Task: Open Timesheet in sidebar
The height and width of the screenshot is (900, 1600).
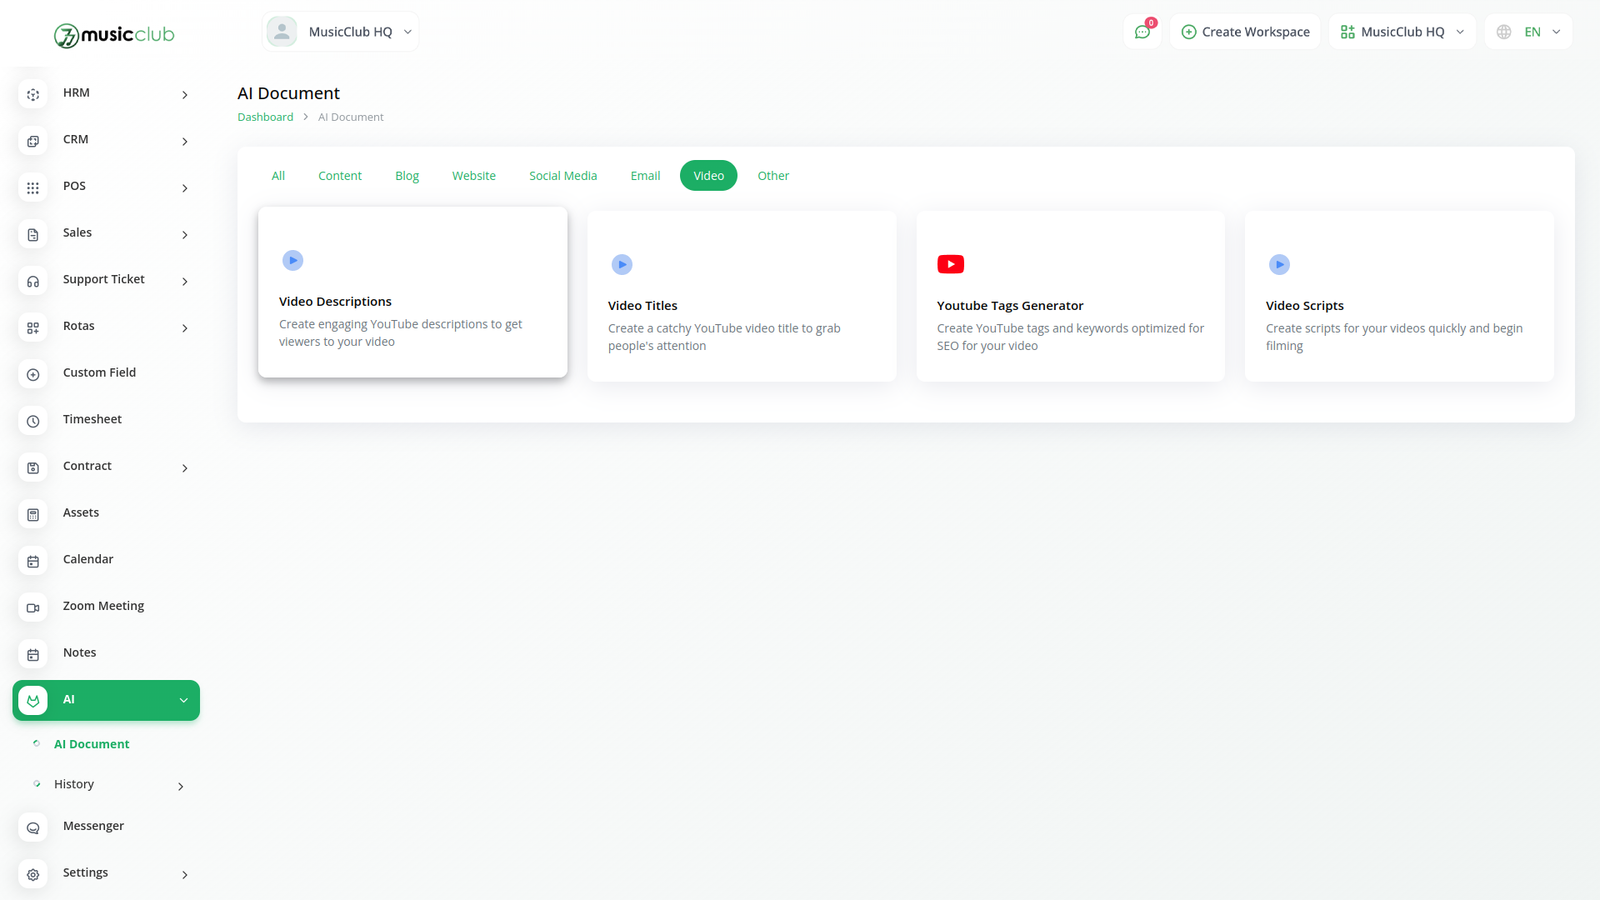Action: point(92,419)
